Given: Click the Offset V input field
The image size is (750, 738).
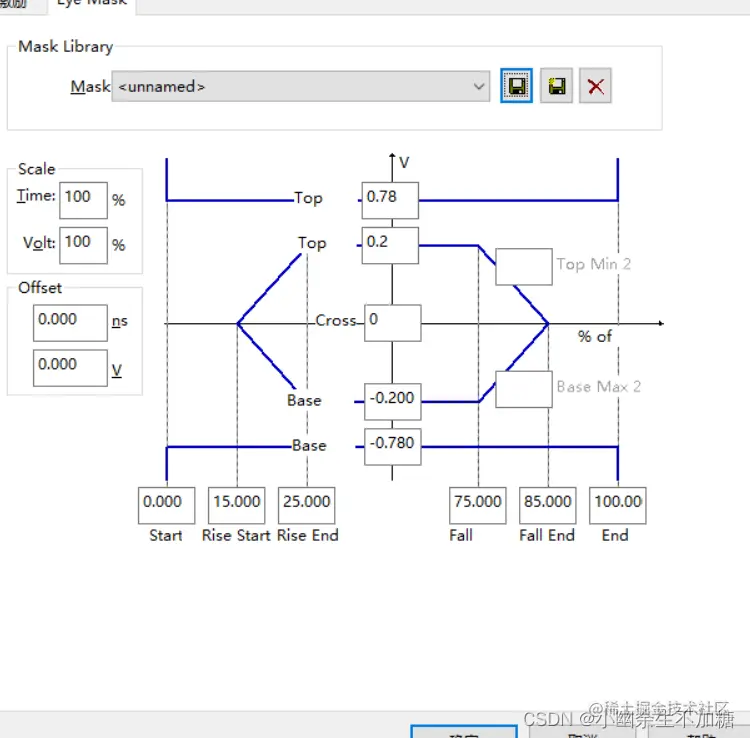Looking at the screenshot, I should point(70,368).
